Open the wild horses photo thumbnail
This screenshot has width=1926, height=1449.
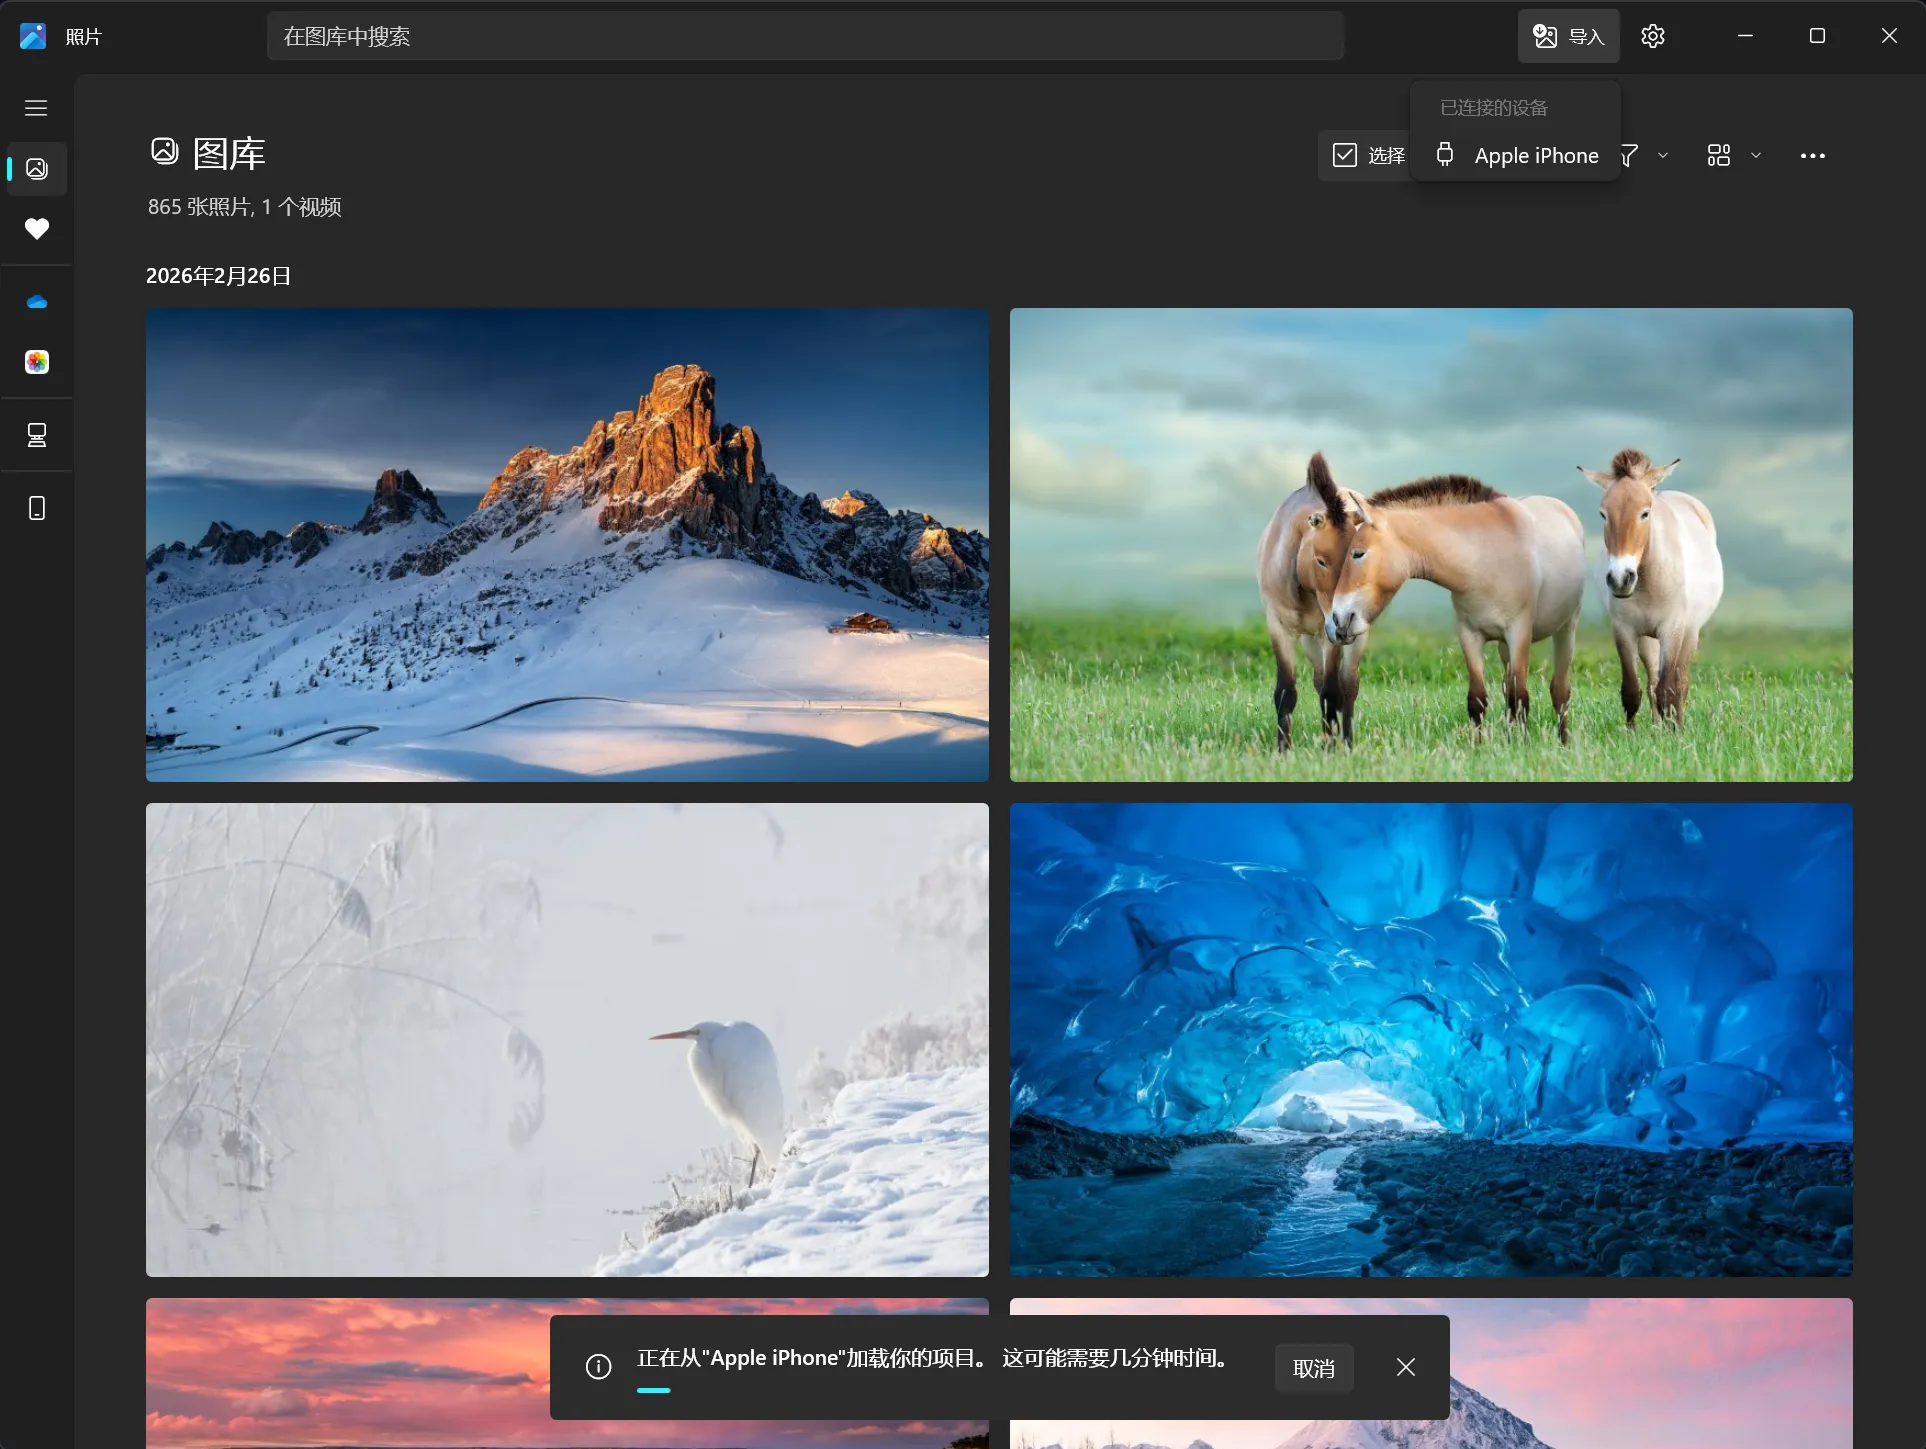[1430, 545]
